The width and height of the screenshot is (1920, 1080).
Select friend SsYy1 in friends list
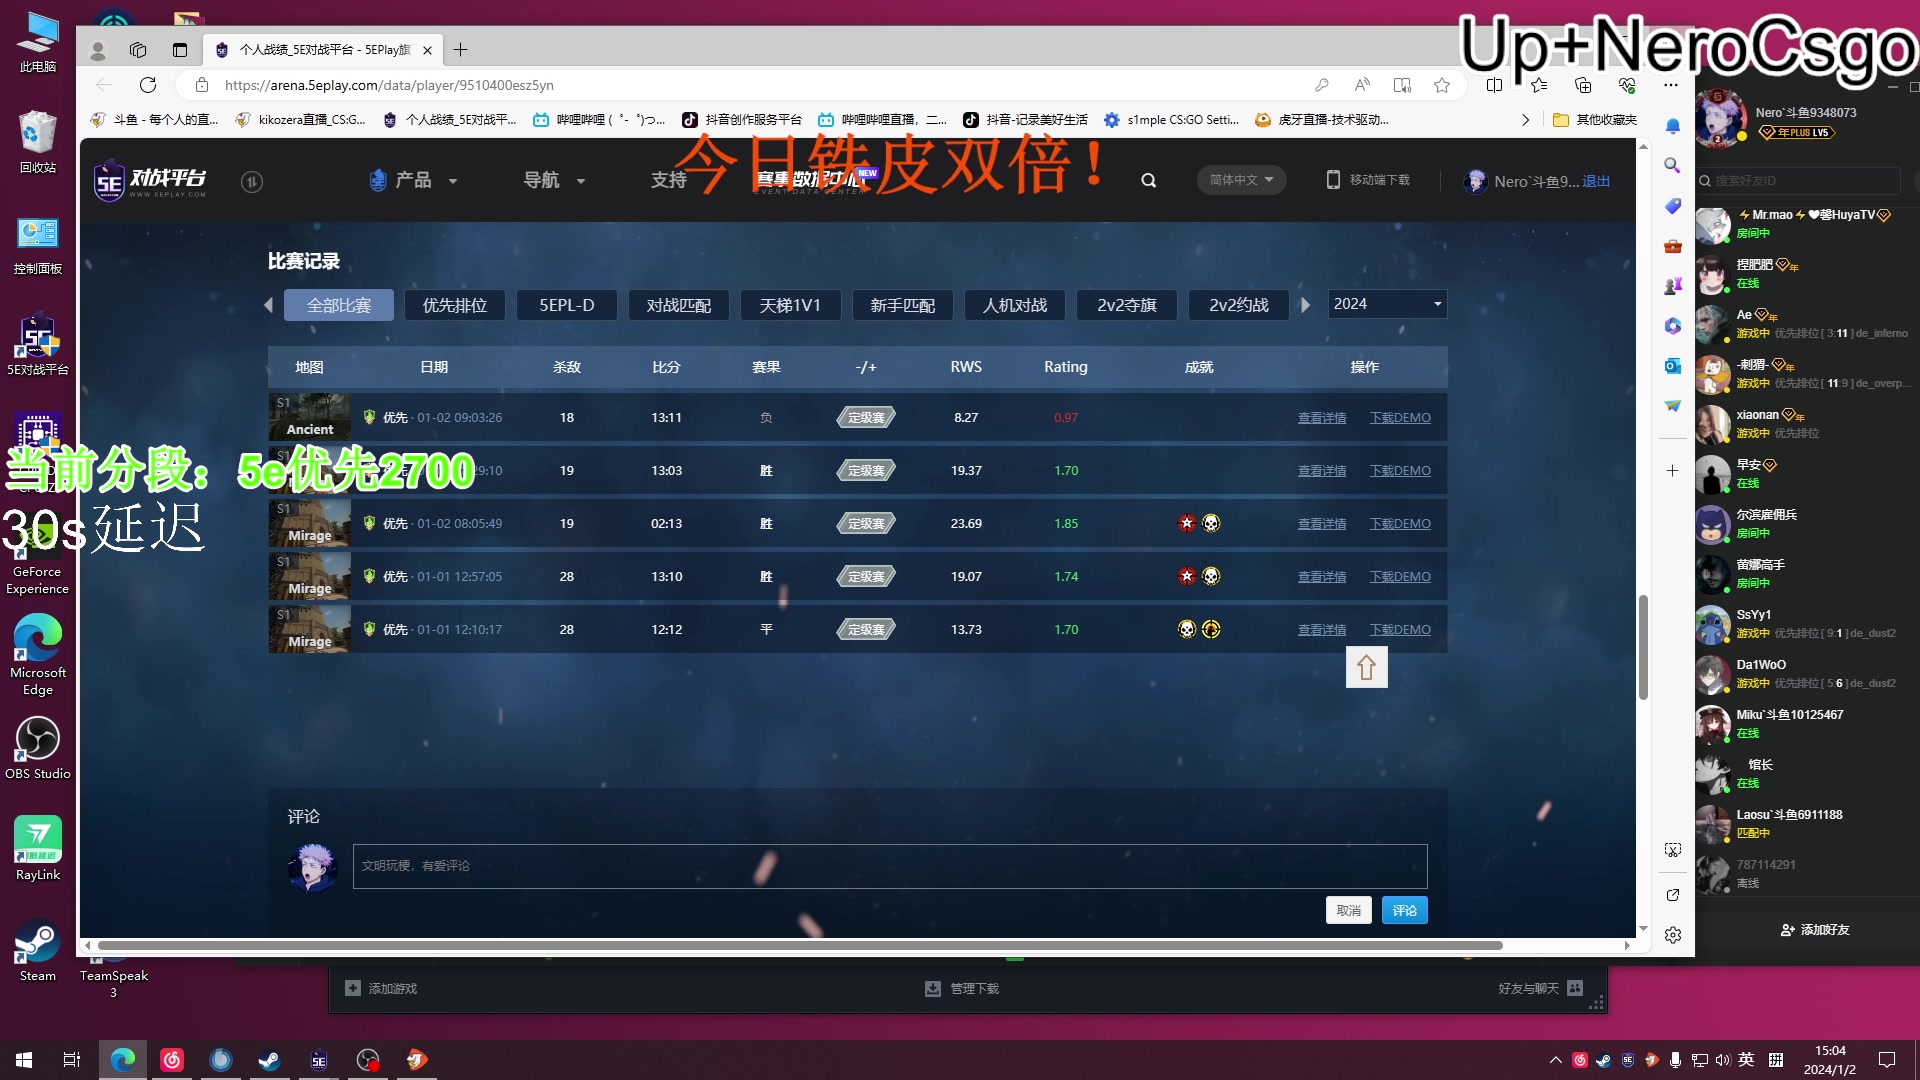tap(1806, 624)
